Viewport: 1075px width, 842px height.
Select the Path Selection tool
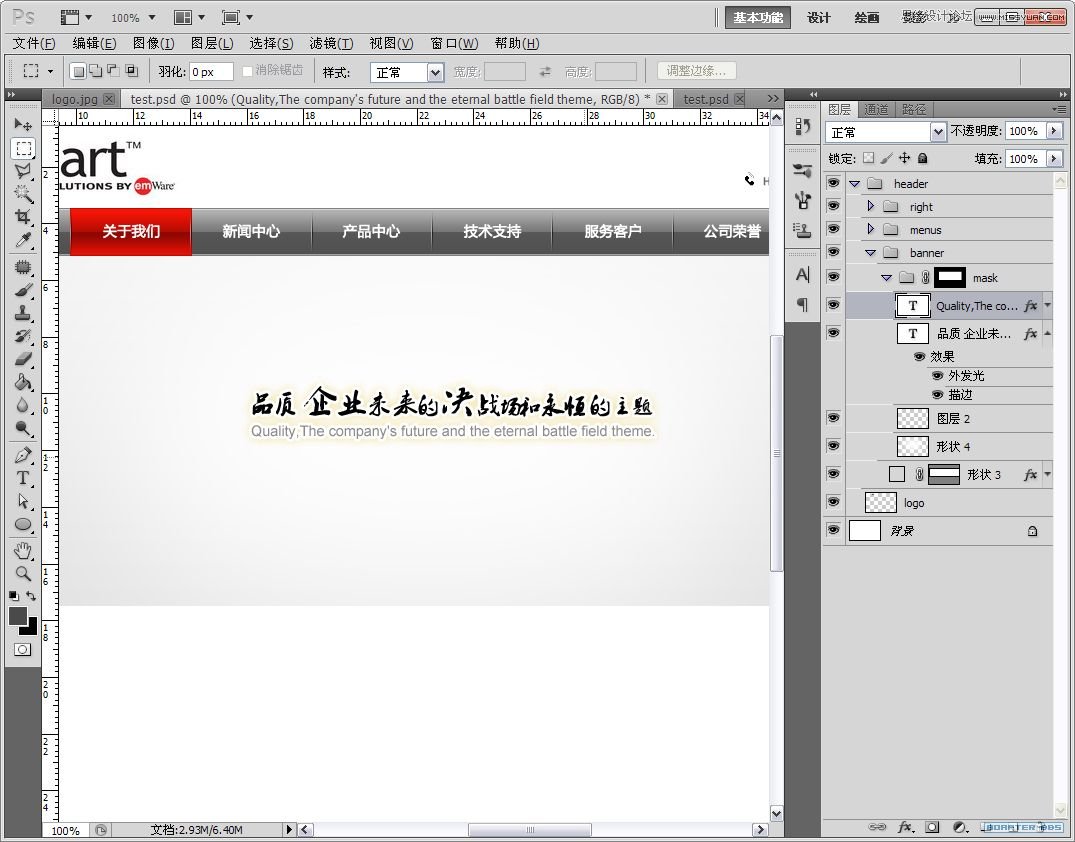click(x=23, y=501)
